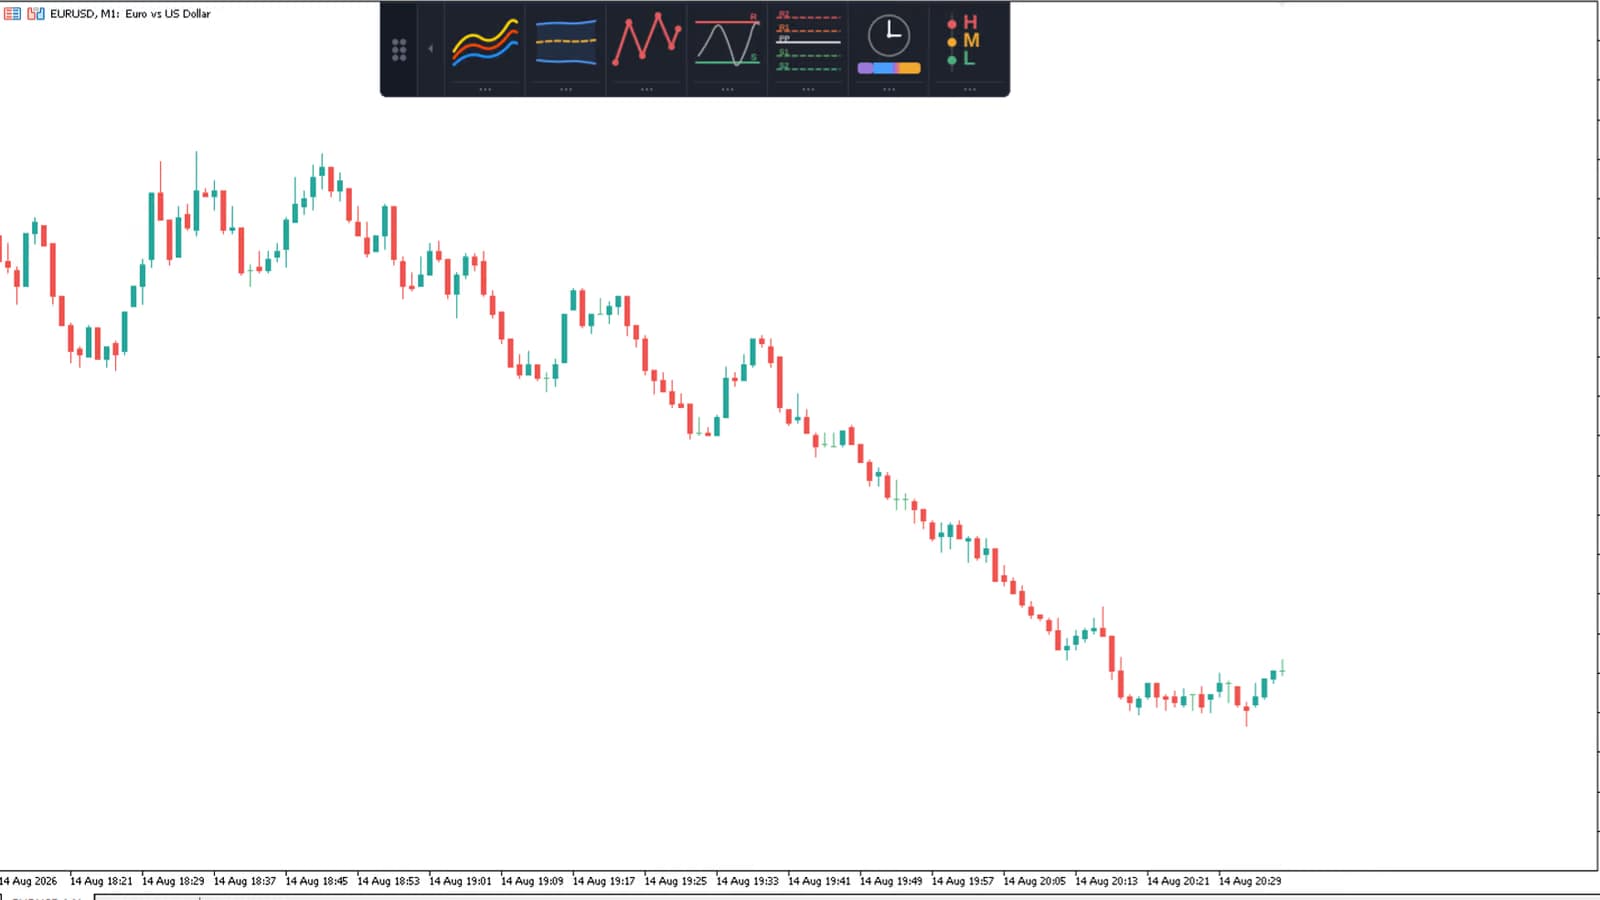This screenshot has height=900, width=1600.
Task: Click the 14 Aug 19:25 time label
Action: click(x=676, y=881)
